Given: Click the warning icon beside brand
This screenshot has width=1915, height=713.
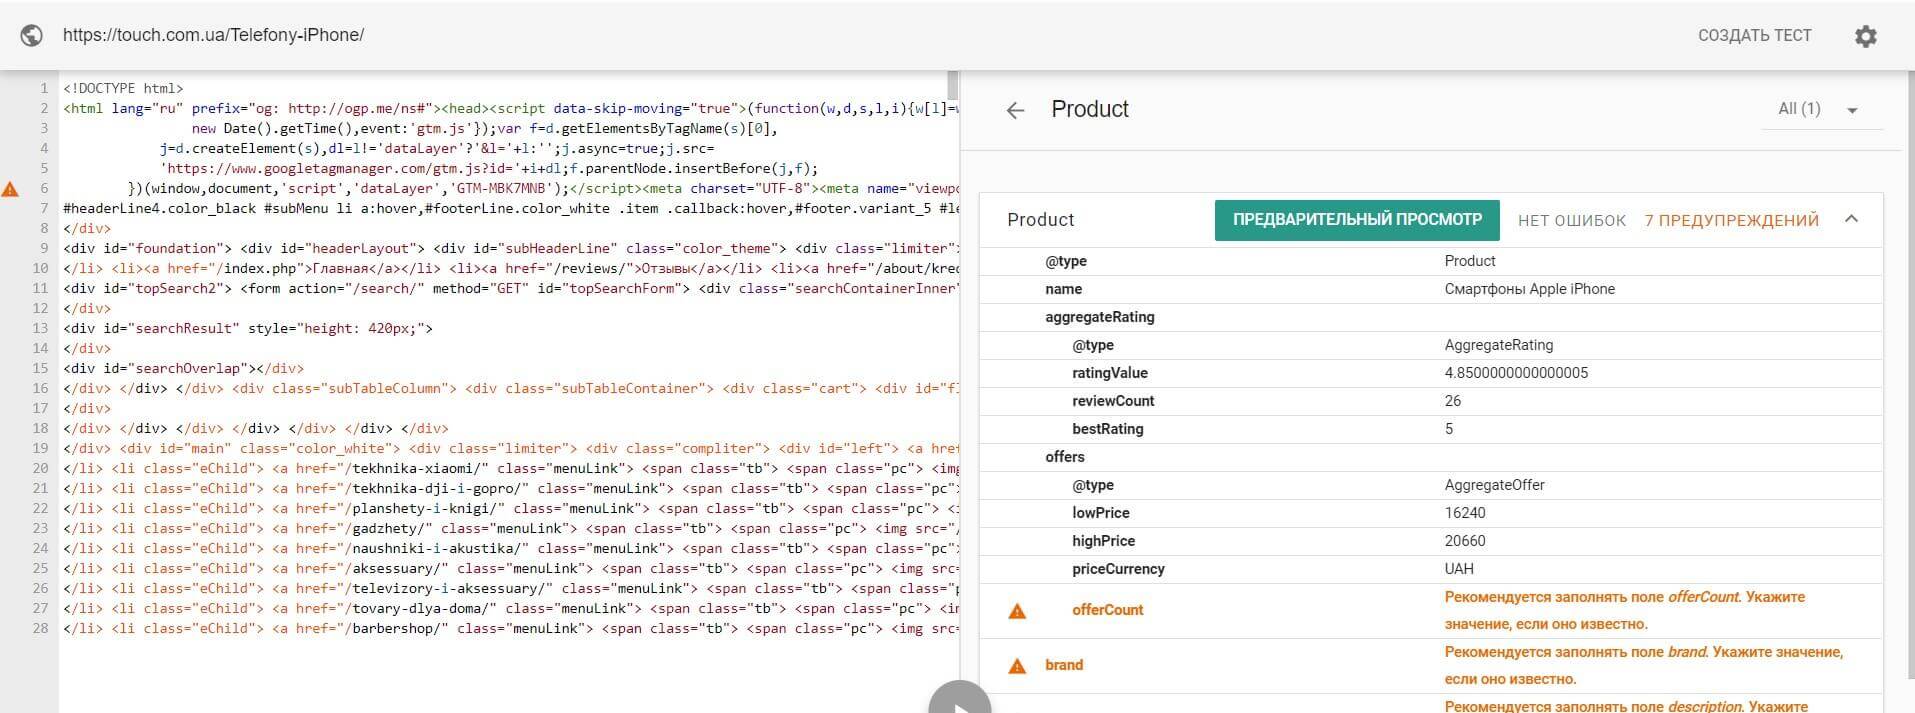Looking at the screenshot, I should click(x=1017, y=666).
